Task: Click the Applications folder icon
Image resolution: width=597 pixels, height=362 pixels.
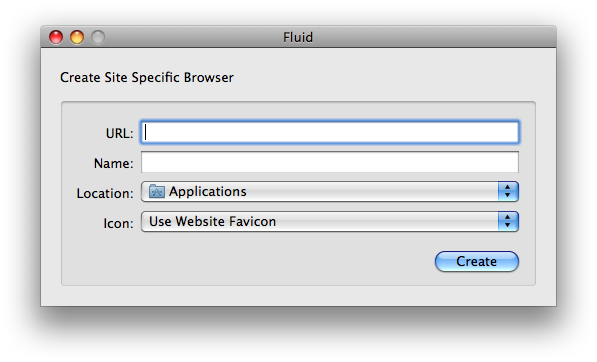Action: point(156,191)
